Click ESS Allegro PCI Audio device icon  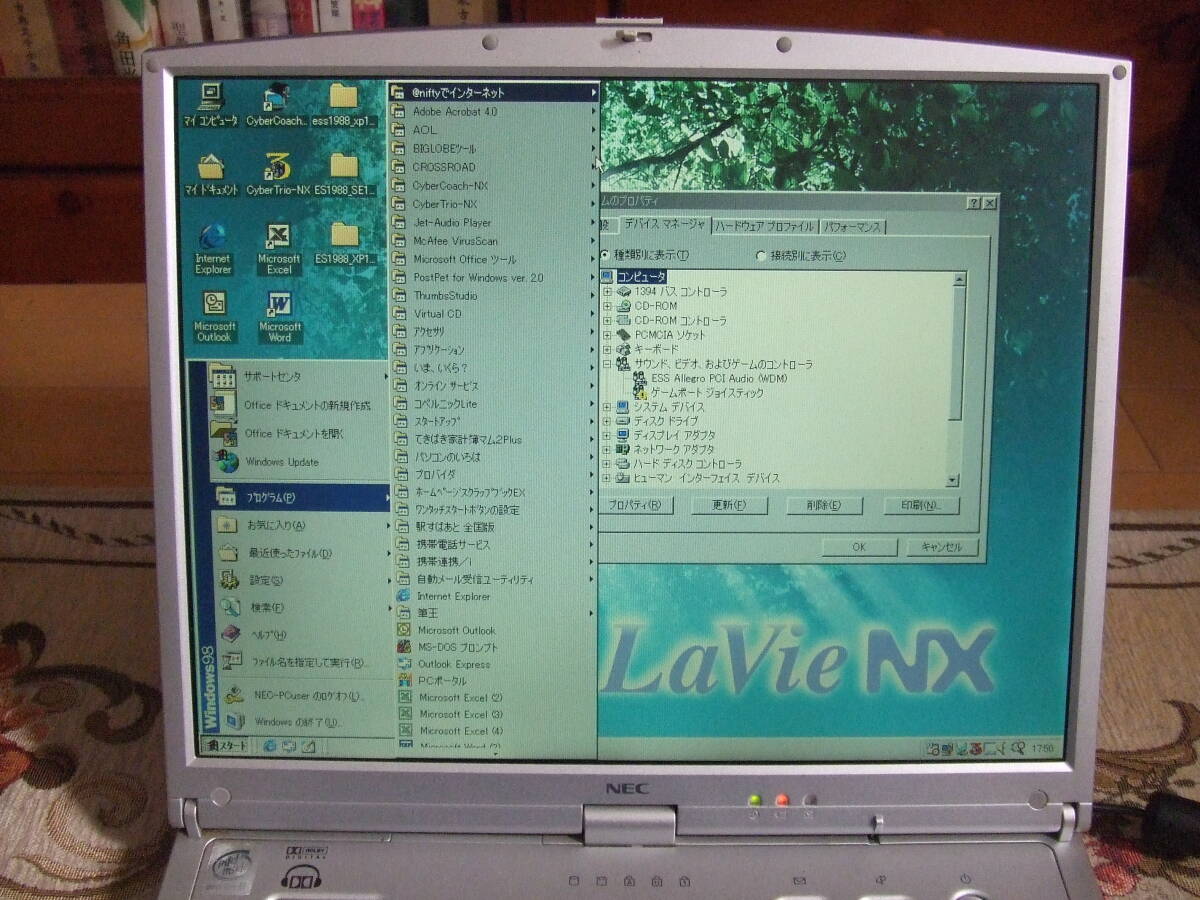point(641,378)
